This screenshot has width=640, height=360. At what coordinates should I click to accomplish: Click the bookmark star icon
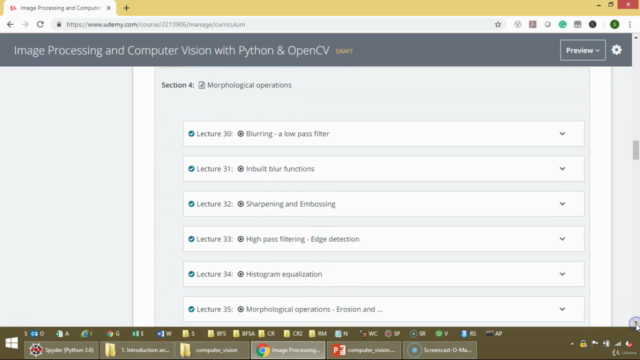pos(498,24)
